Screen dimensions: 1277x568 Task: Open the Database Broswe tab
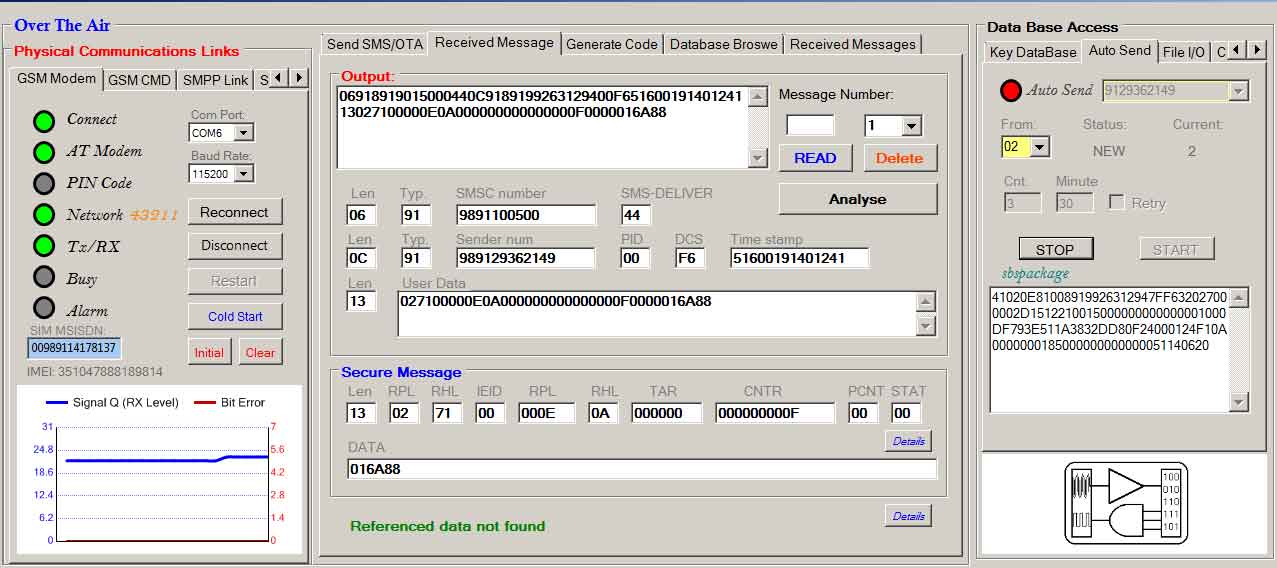tap(724, 44)
